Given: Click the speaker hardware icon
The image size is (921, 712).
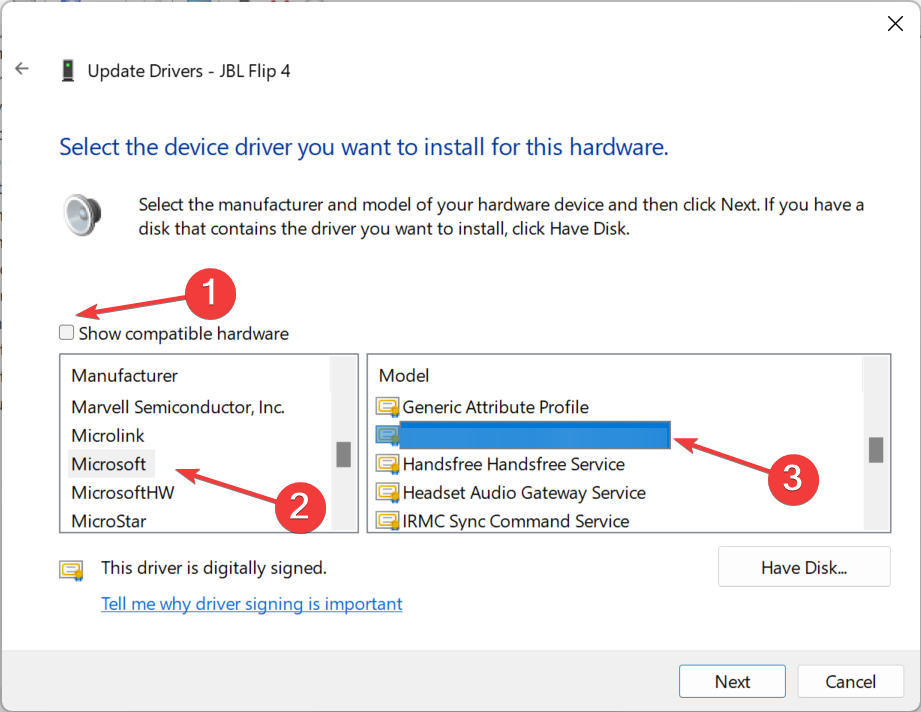Looking at the screenshot, I should tap(83, 216).
